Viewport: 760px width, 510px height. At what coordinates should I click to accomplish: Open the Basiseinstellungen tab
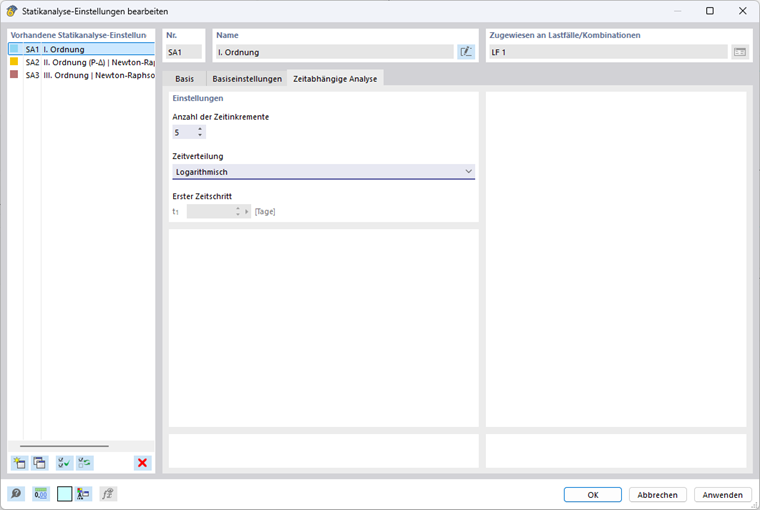tap(247, 79)
